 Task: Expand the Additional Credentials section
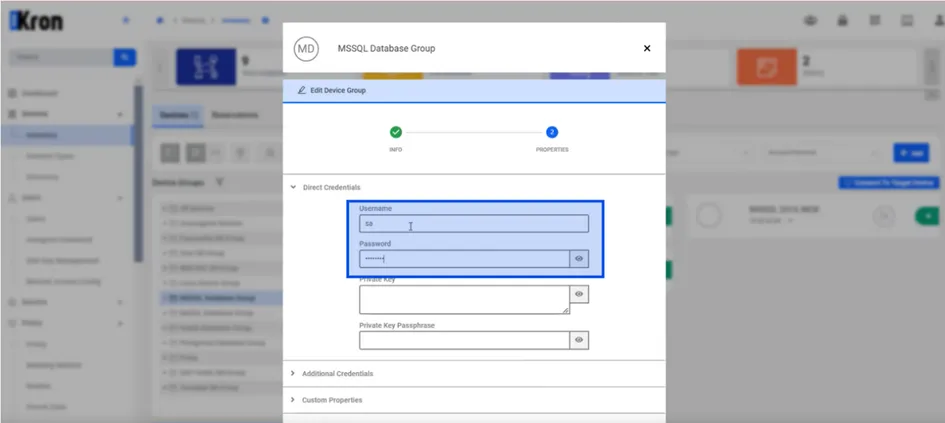click(x=293, y=374)
